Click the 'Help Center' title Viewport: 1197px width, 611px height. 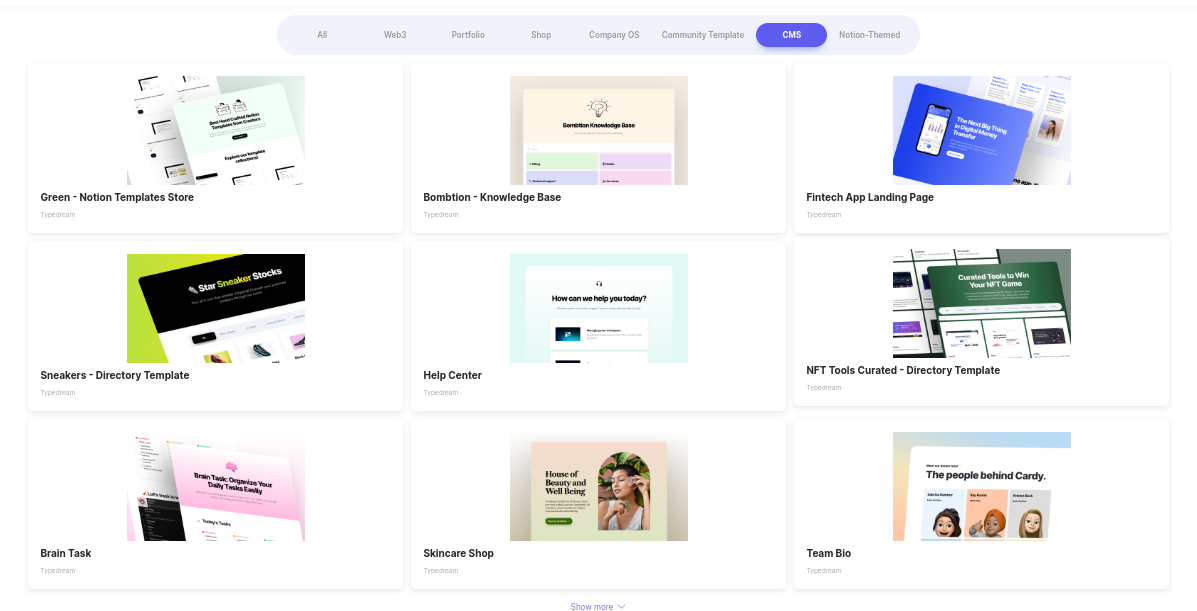point(453,375)
